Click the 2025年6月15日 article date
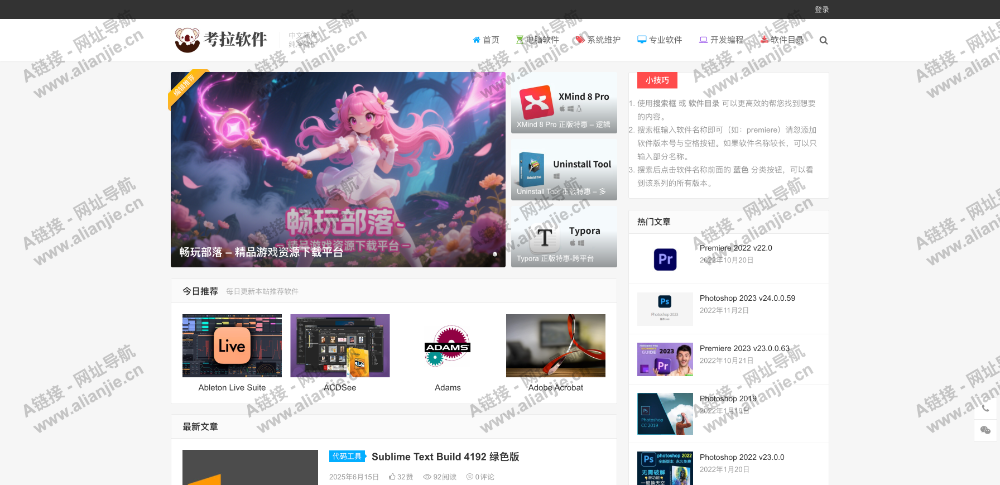This screenshot has height=485, width=1000. [354, 477]
